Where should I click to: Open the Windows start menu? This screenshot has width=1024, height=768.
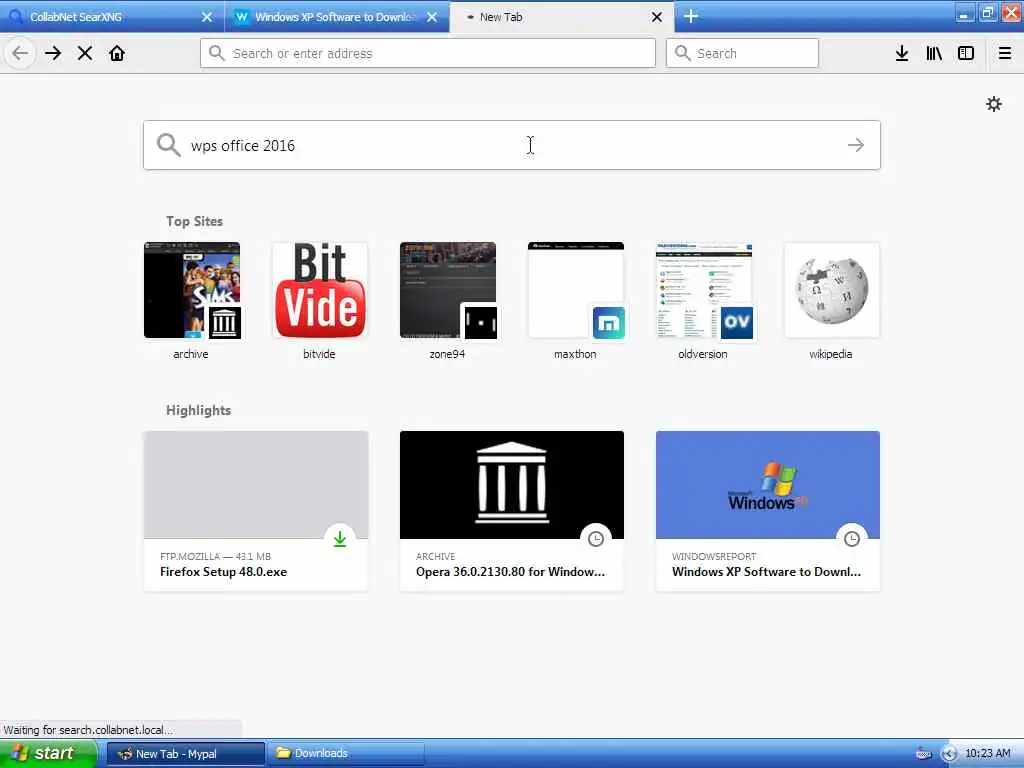pos(48,753)
